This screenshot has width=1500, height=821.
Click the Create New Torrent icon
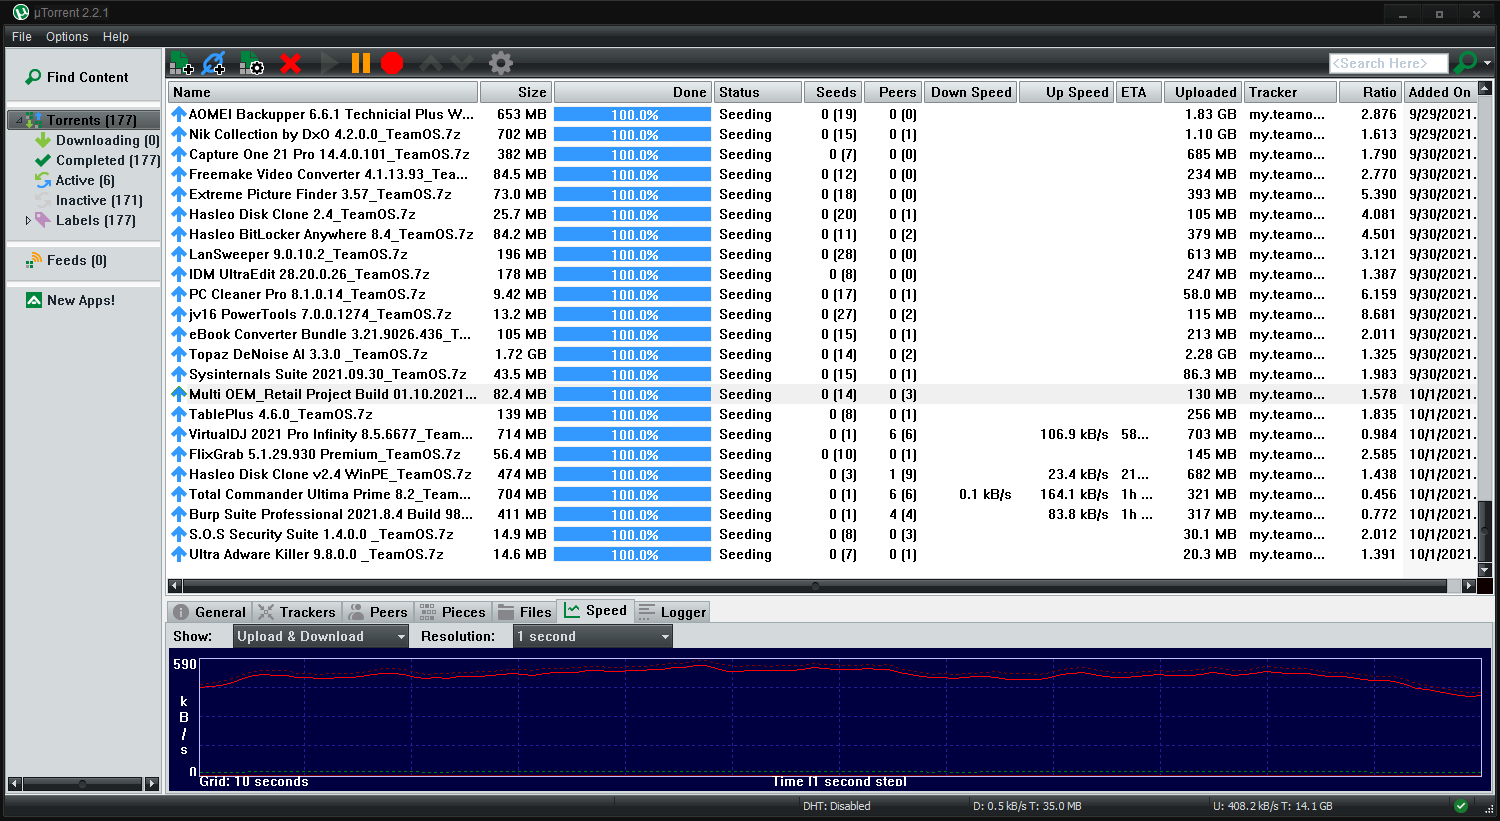[252, 63]
